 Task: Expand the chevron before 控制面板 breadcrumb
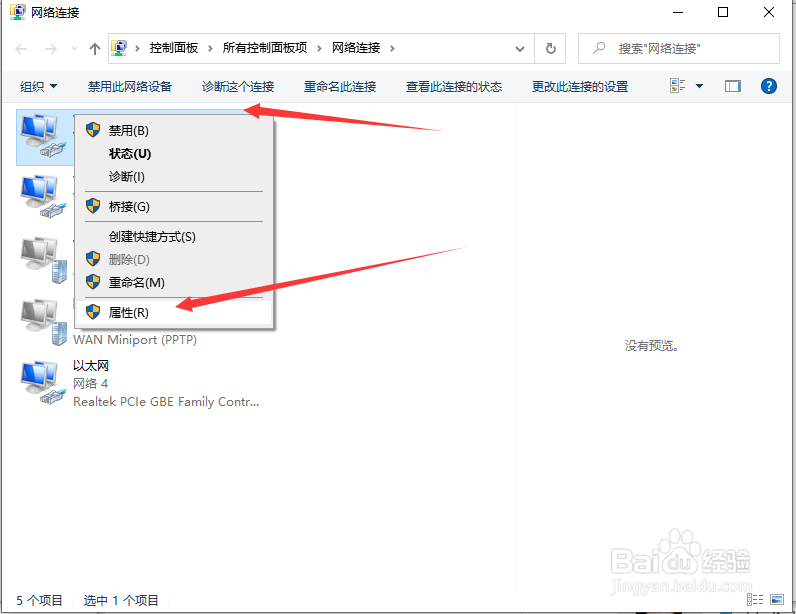pyautogui.click(x=137, y=48)
